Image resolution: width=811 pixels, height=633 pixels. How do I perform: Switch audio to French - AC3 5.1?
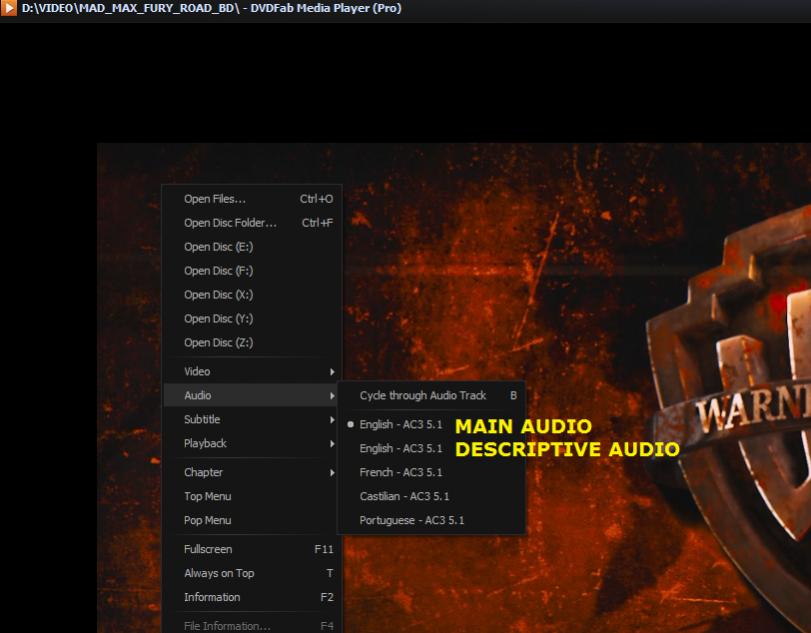[431, 472]
